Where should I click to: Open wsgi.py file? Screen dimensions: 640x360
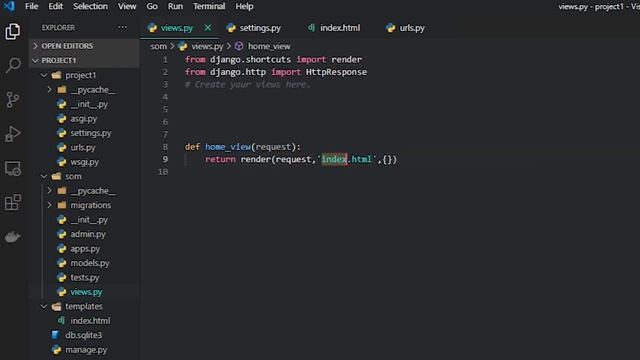point(84,162)
